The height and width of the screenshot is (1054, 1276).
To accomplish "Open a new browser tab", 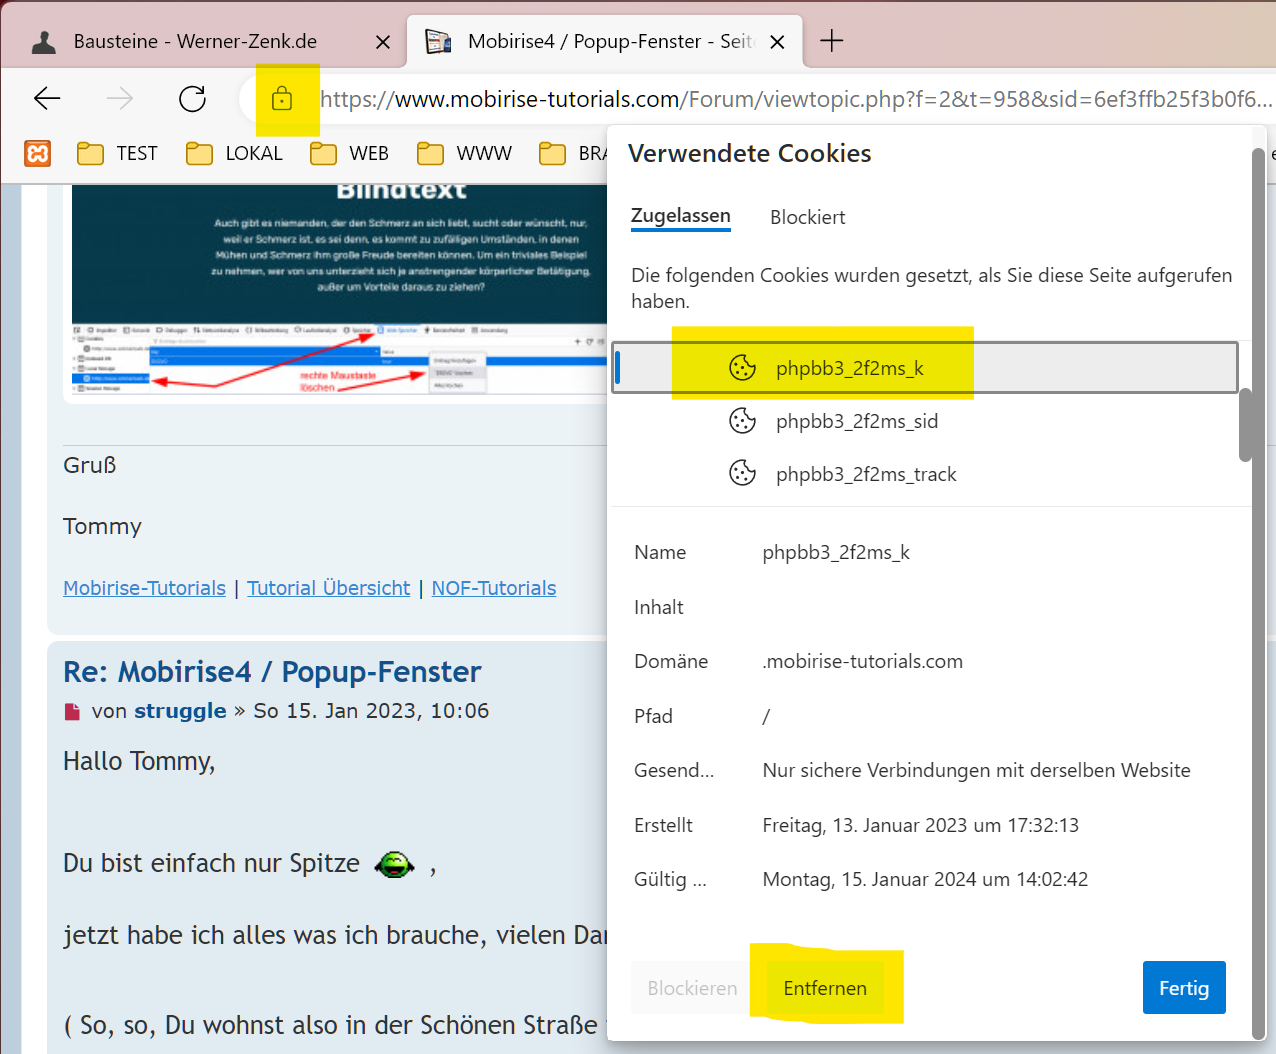I will (831, 41).
